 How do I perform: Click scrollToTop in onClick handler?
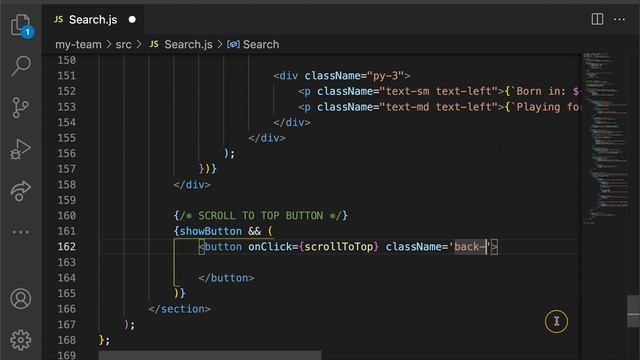339,247
